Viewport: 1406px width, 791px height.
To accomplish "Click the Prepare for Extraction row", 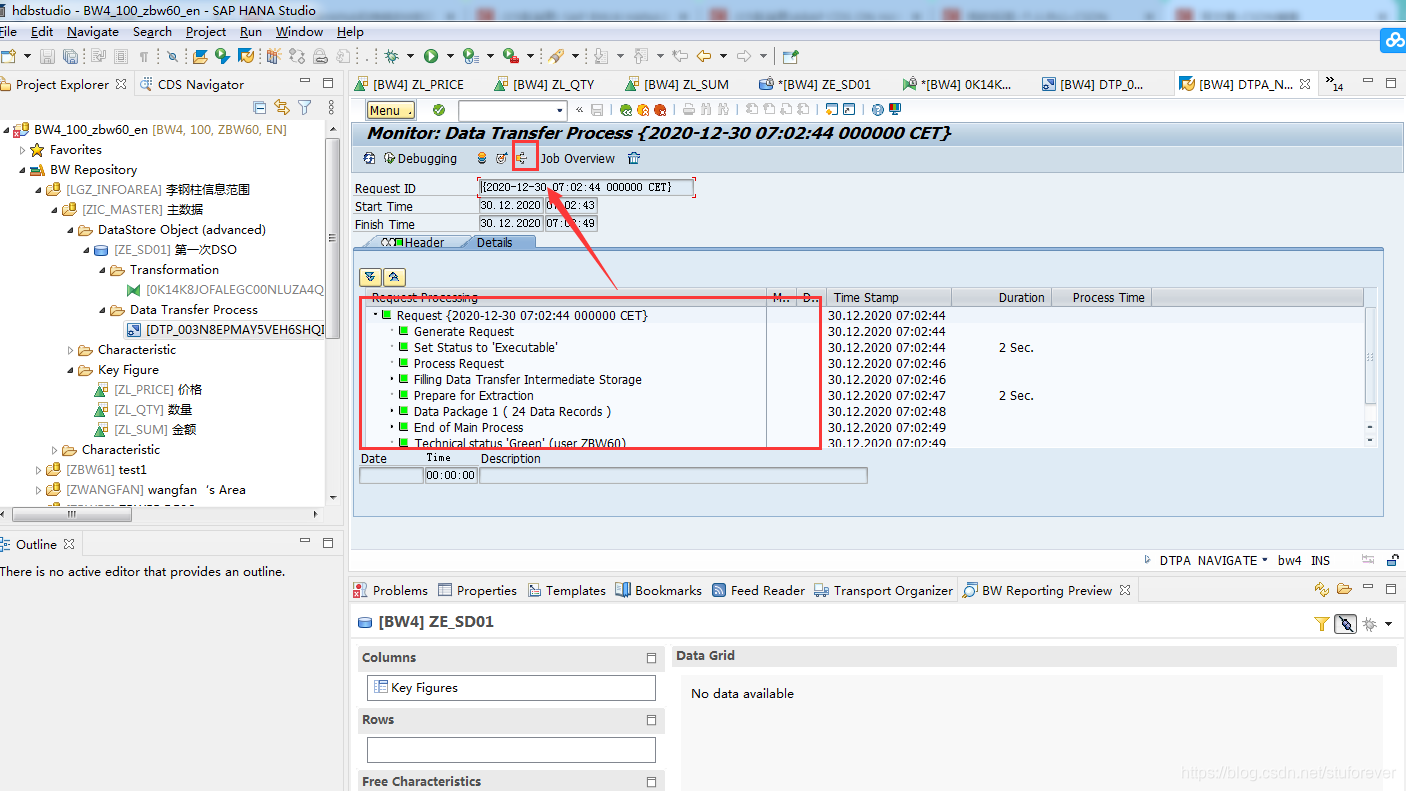I will (474, 395).
